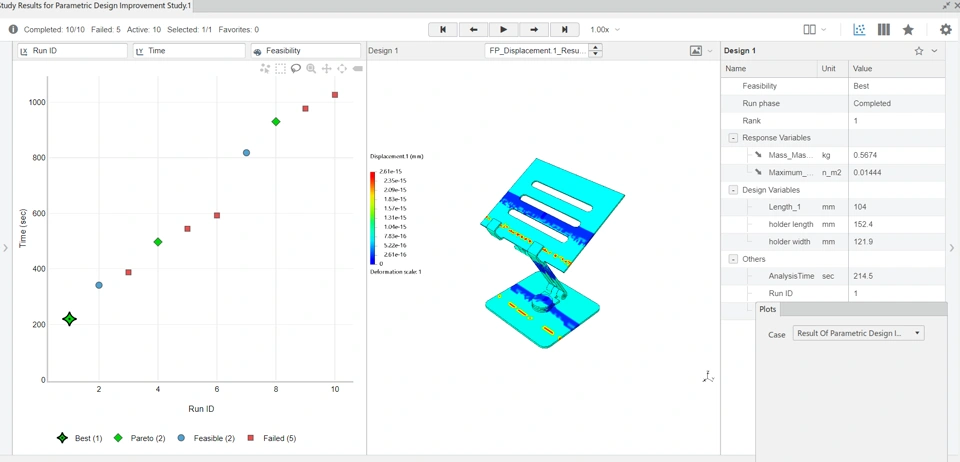The image size is (960, 462).
Task: Activate the zoom magnifier tool in plot toolbar
Action: pos(311,69)
